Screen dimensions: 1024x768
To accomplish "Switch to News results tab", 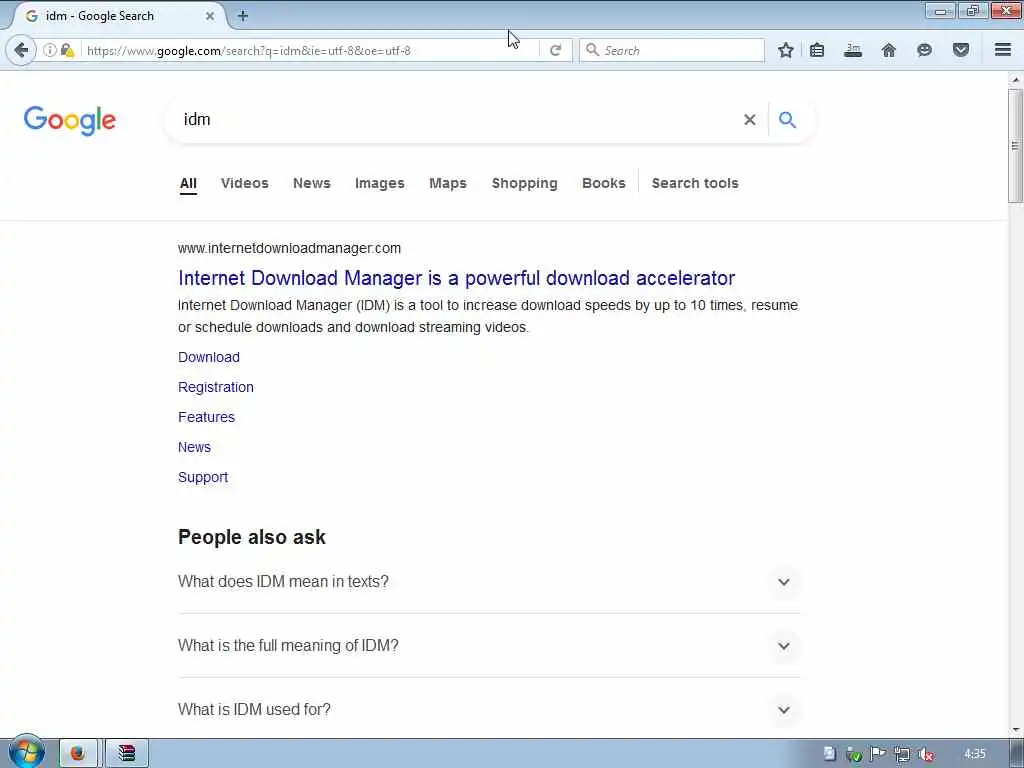I will (312, 184).
